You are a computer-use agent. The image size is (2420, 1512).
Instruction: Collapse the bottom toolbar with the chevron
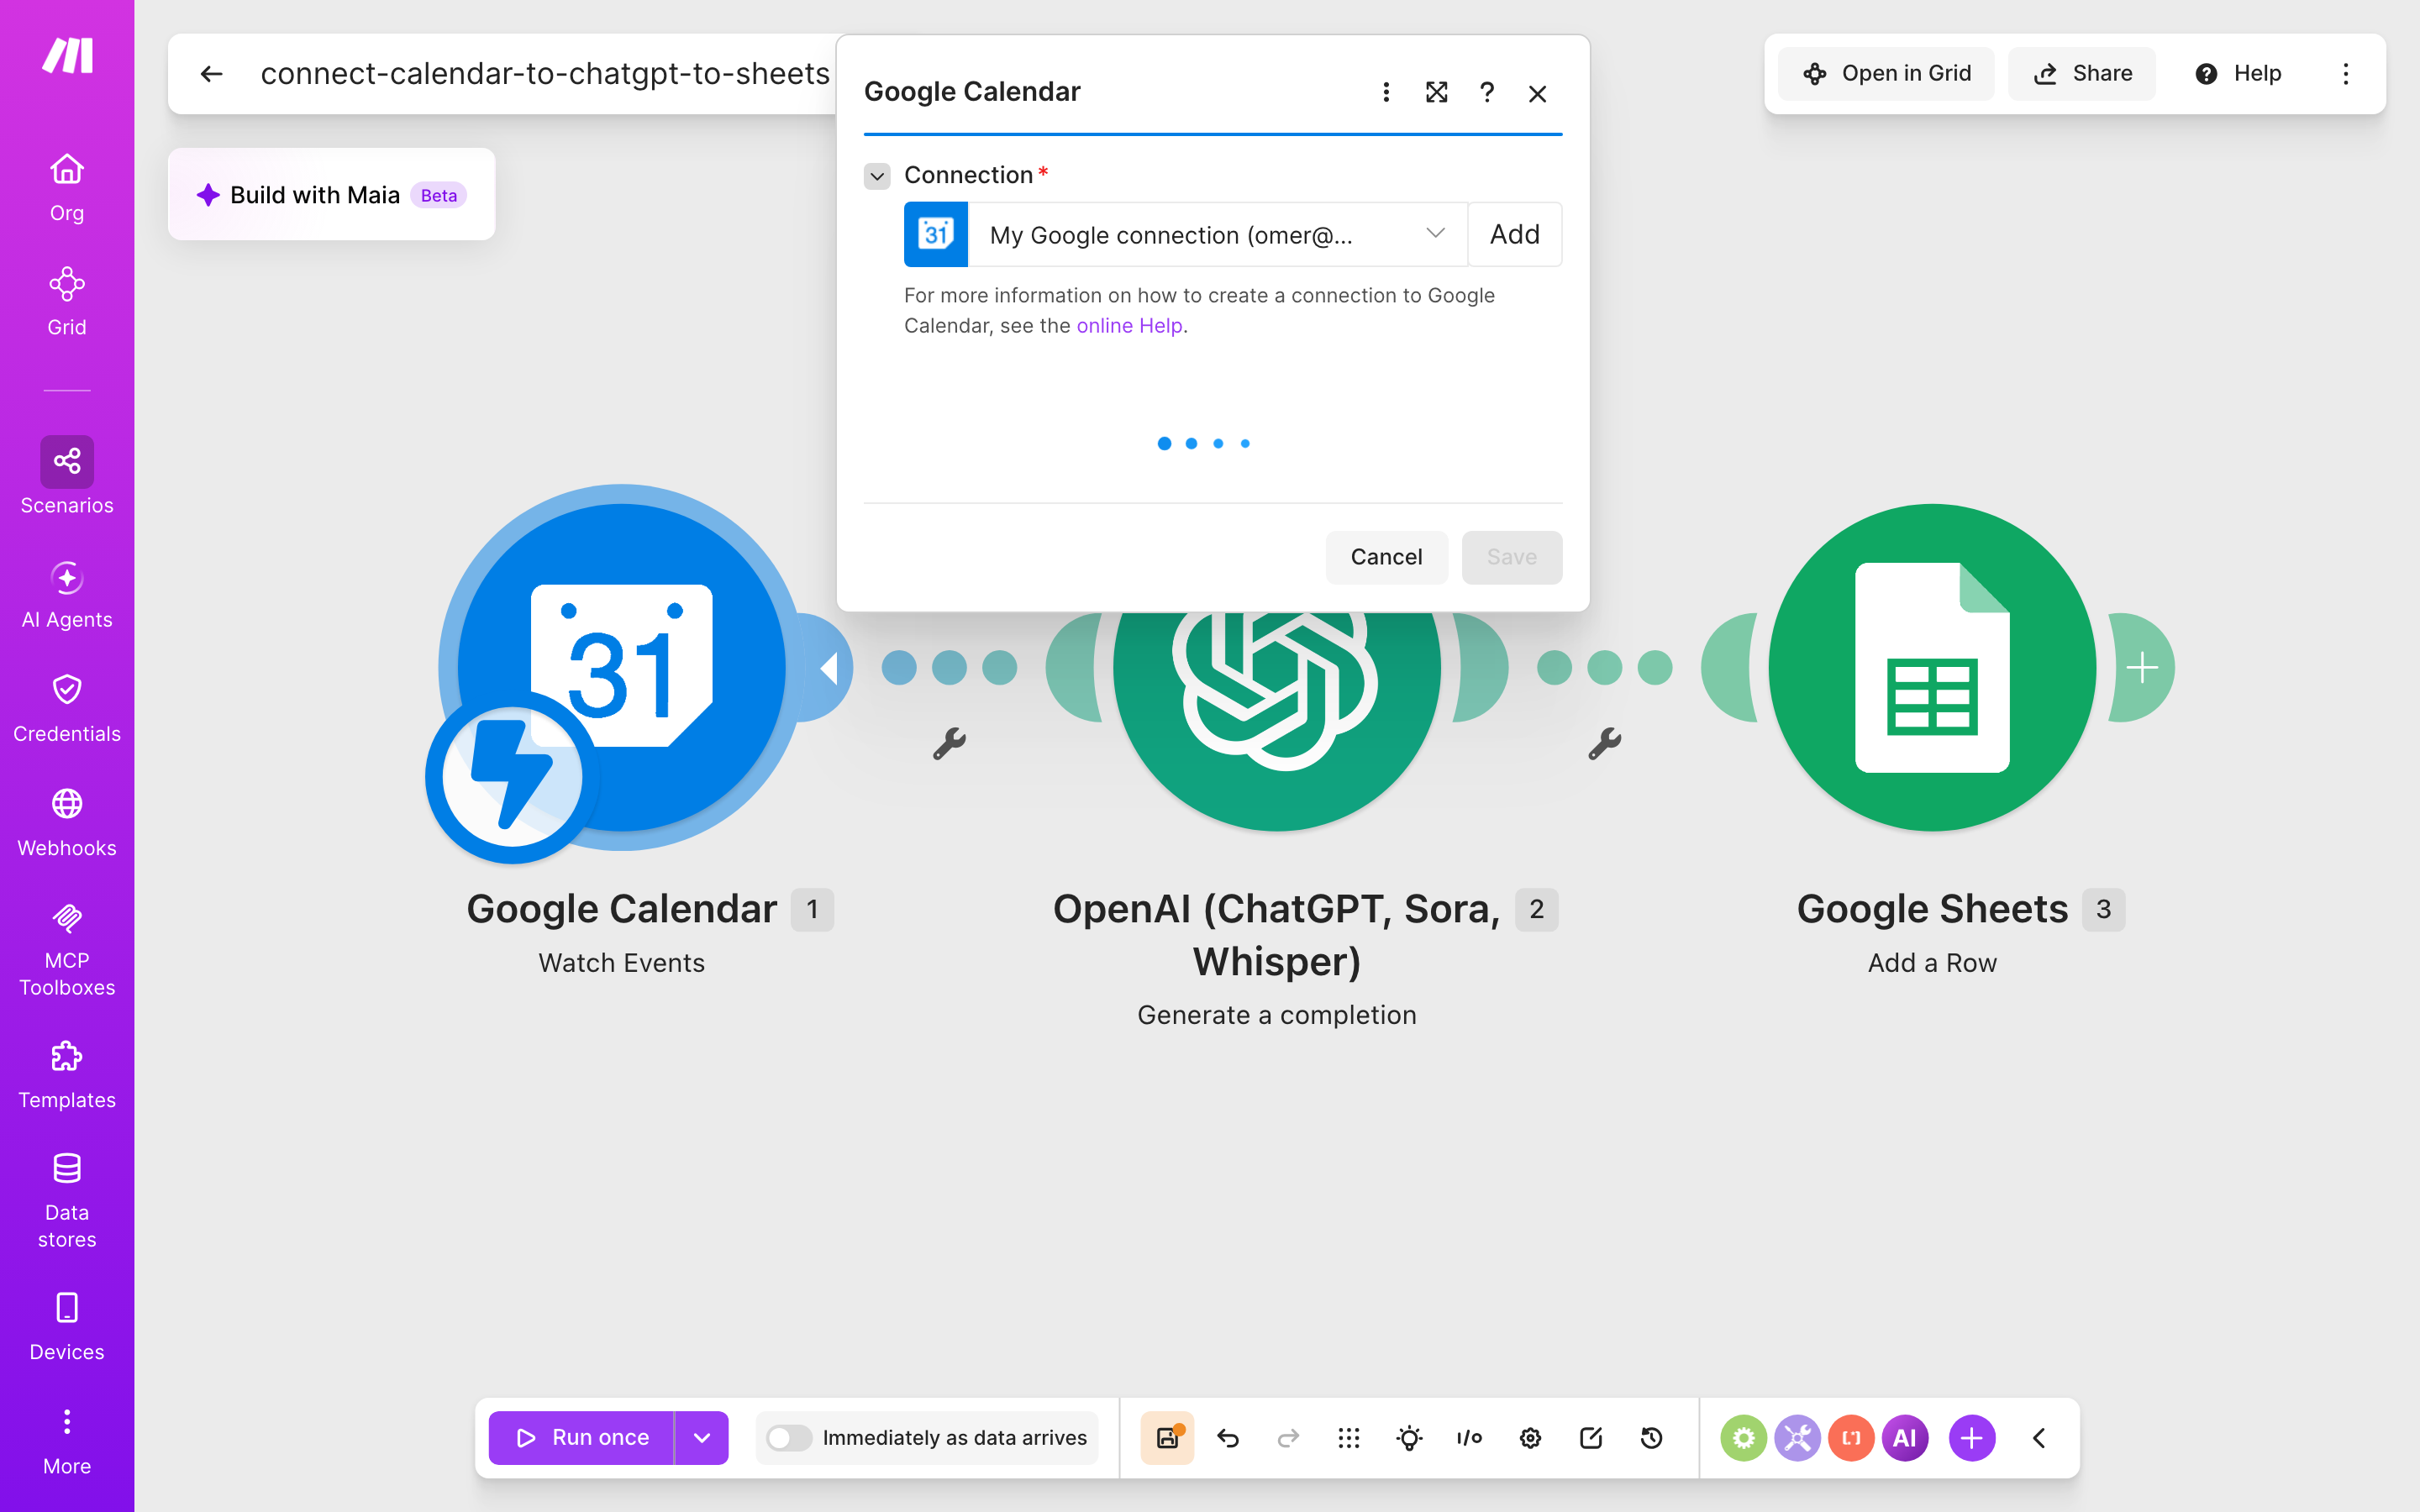[x=2039, y=1438]
